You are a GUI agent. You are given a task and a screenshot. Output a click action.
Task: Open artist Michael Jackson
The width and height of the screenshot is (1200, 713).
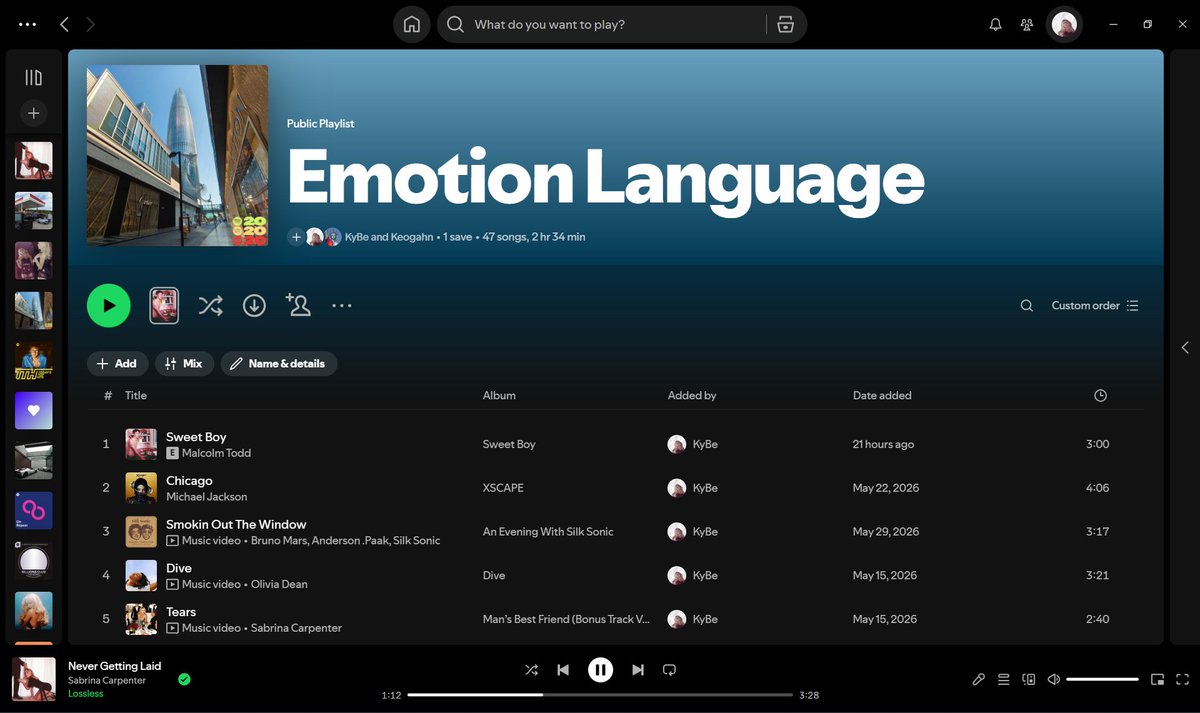(x=206, y=497)
